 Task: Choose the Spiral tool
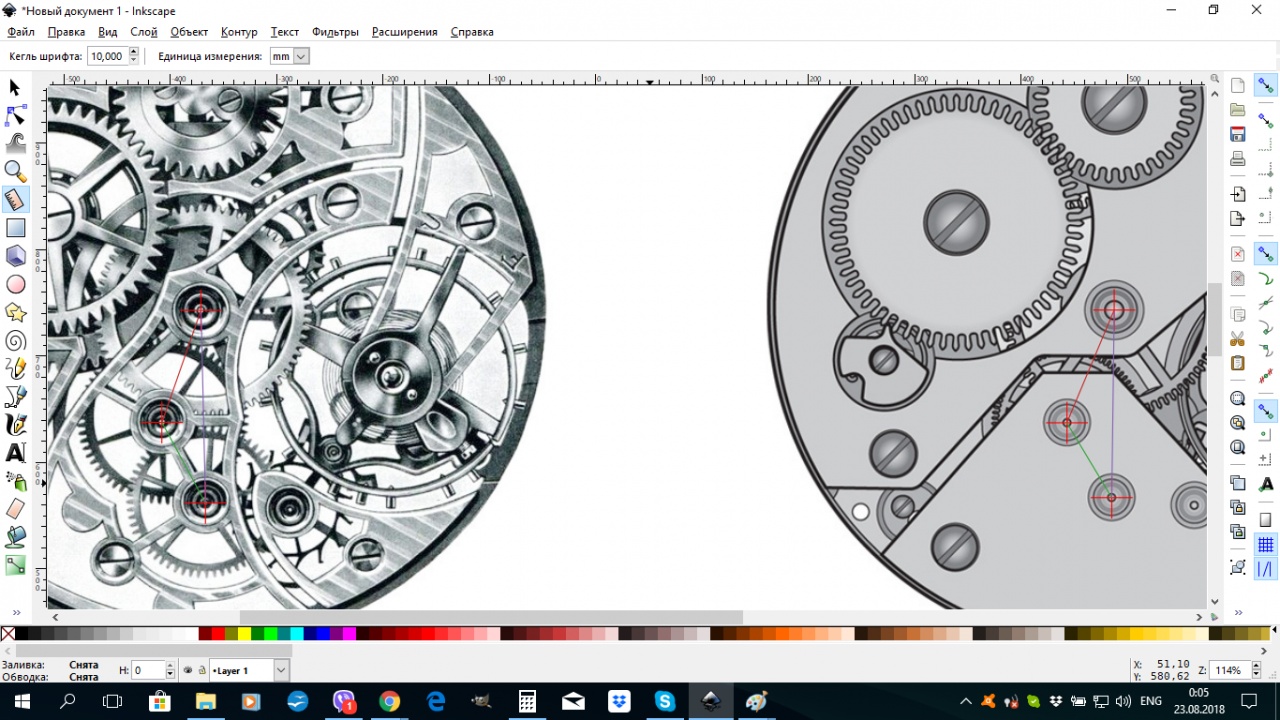[x=15, y=341]
